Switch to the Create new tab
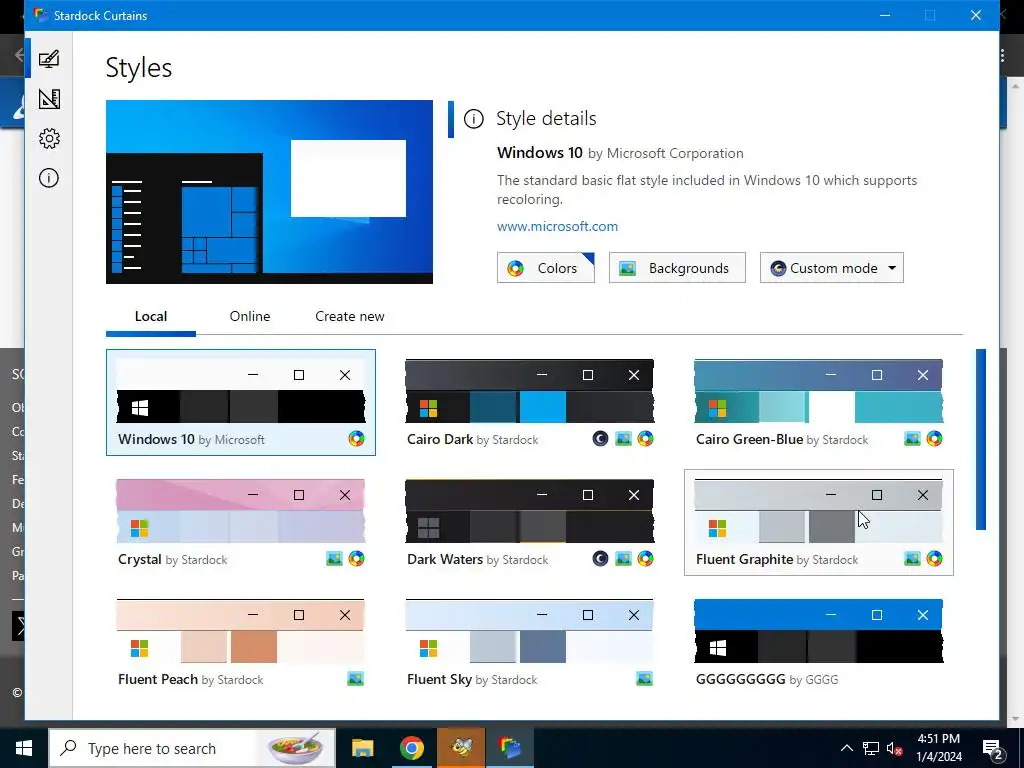 click(x=350, y=317)
